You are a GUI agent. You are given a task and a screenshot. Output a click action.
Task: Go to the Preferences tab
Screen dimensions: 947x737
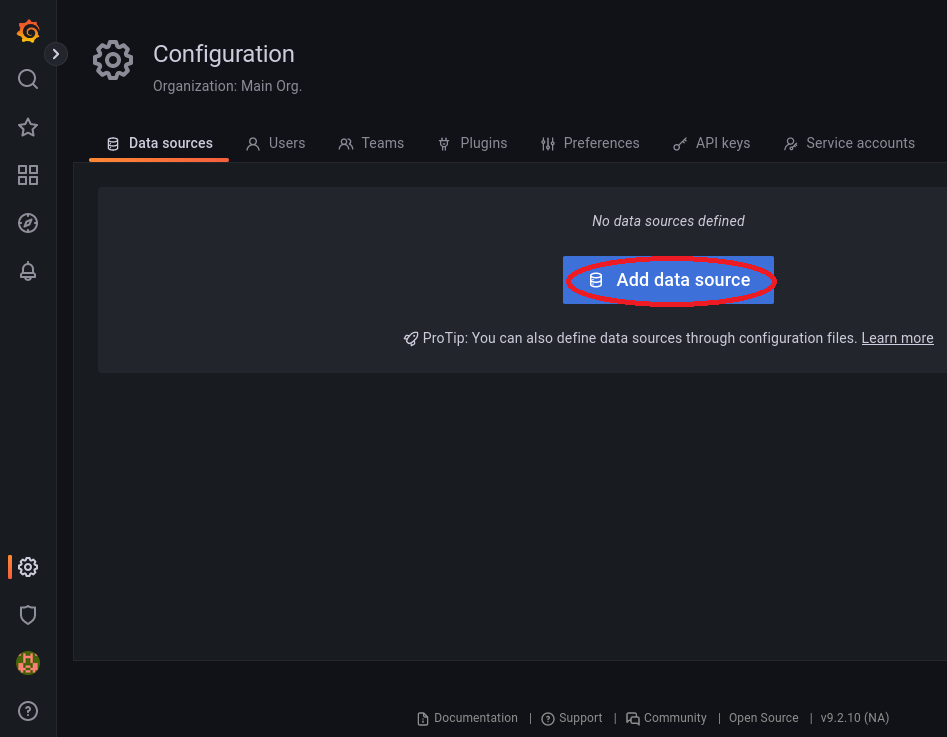pos(589,143)
